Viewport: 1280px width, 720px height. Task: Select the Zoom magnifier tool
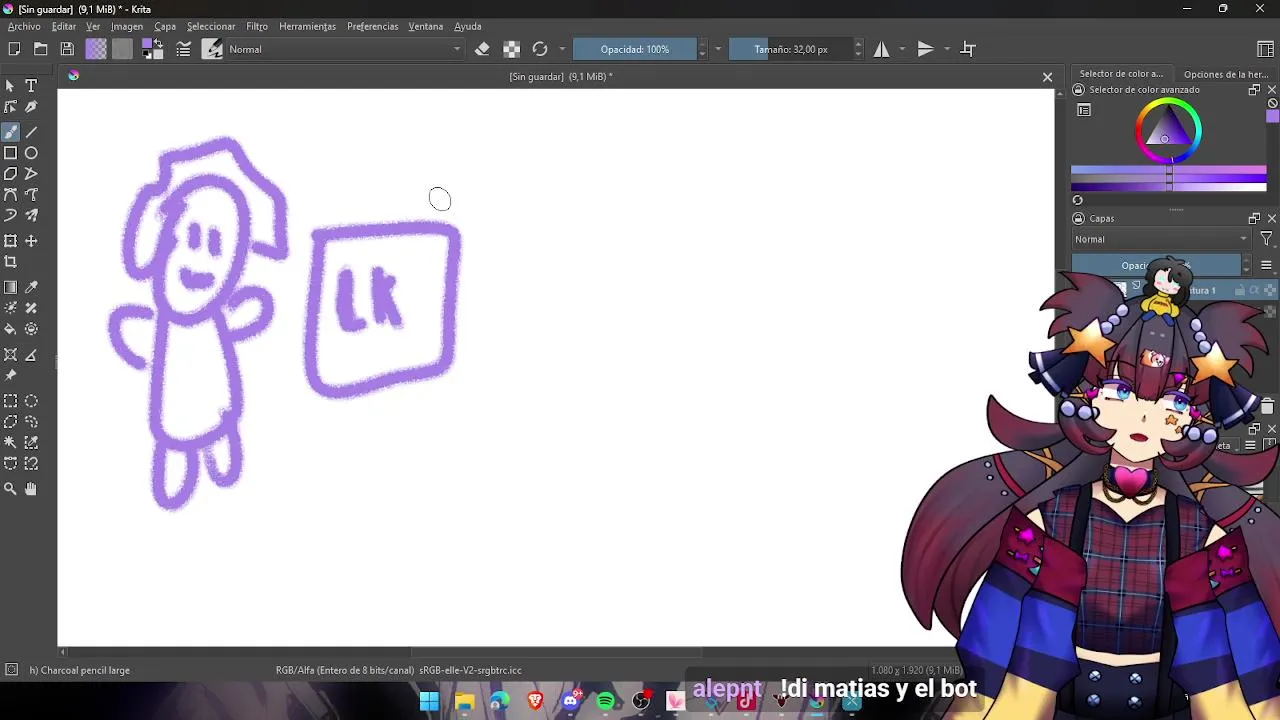[10, 489]
